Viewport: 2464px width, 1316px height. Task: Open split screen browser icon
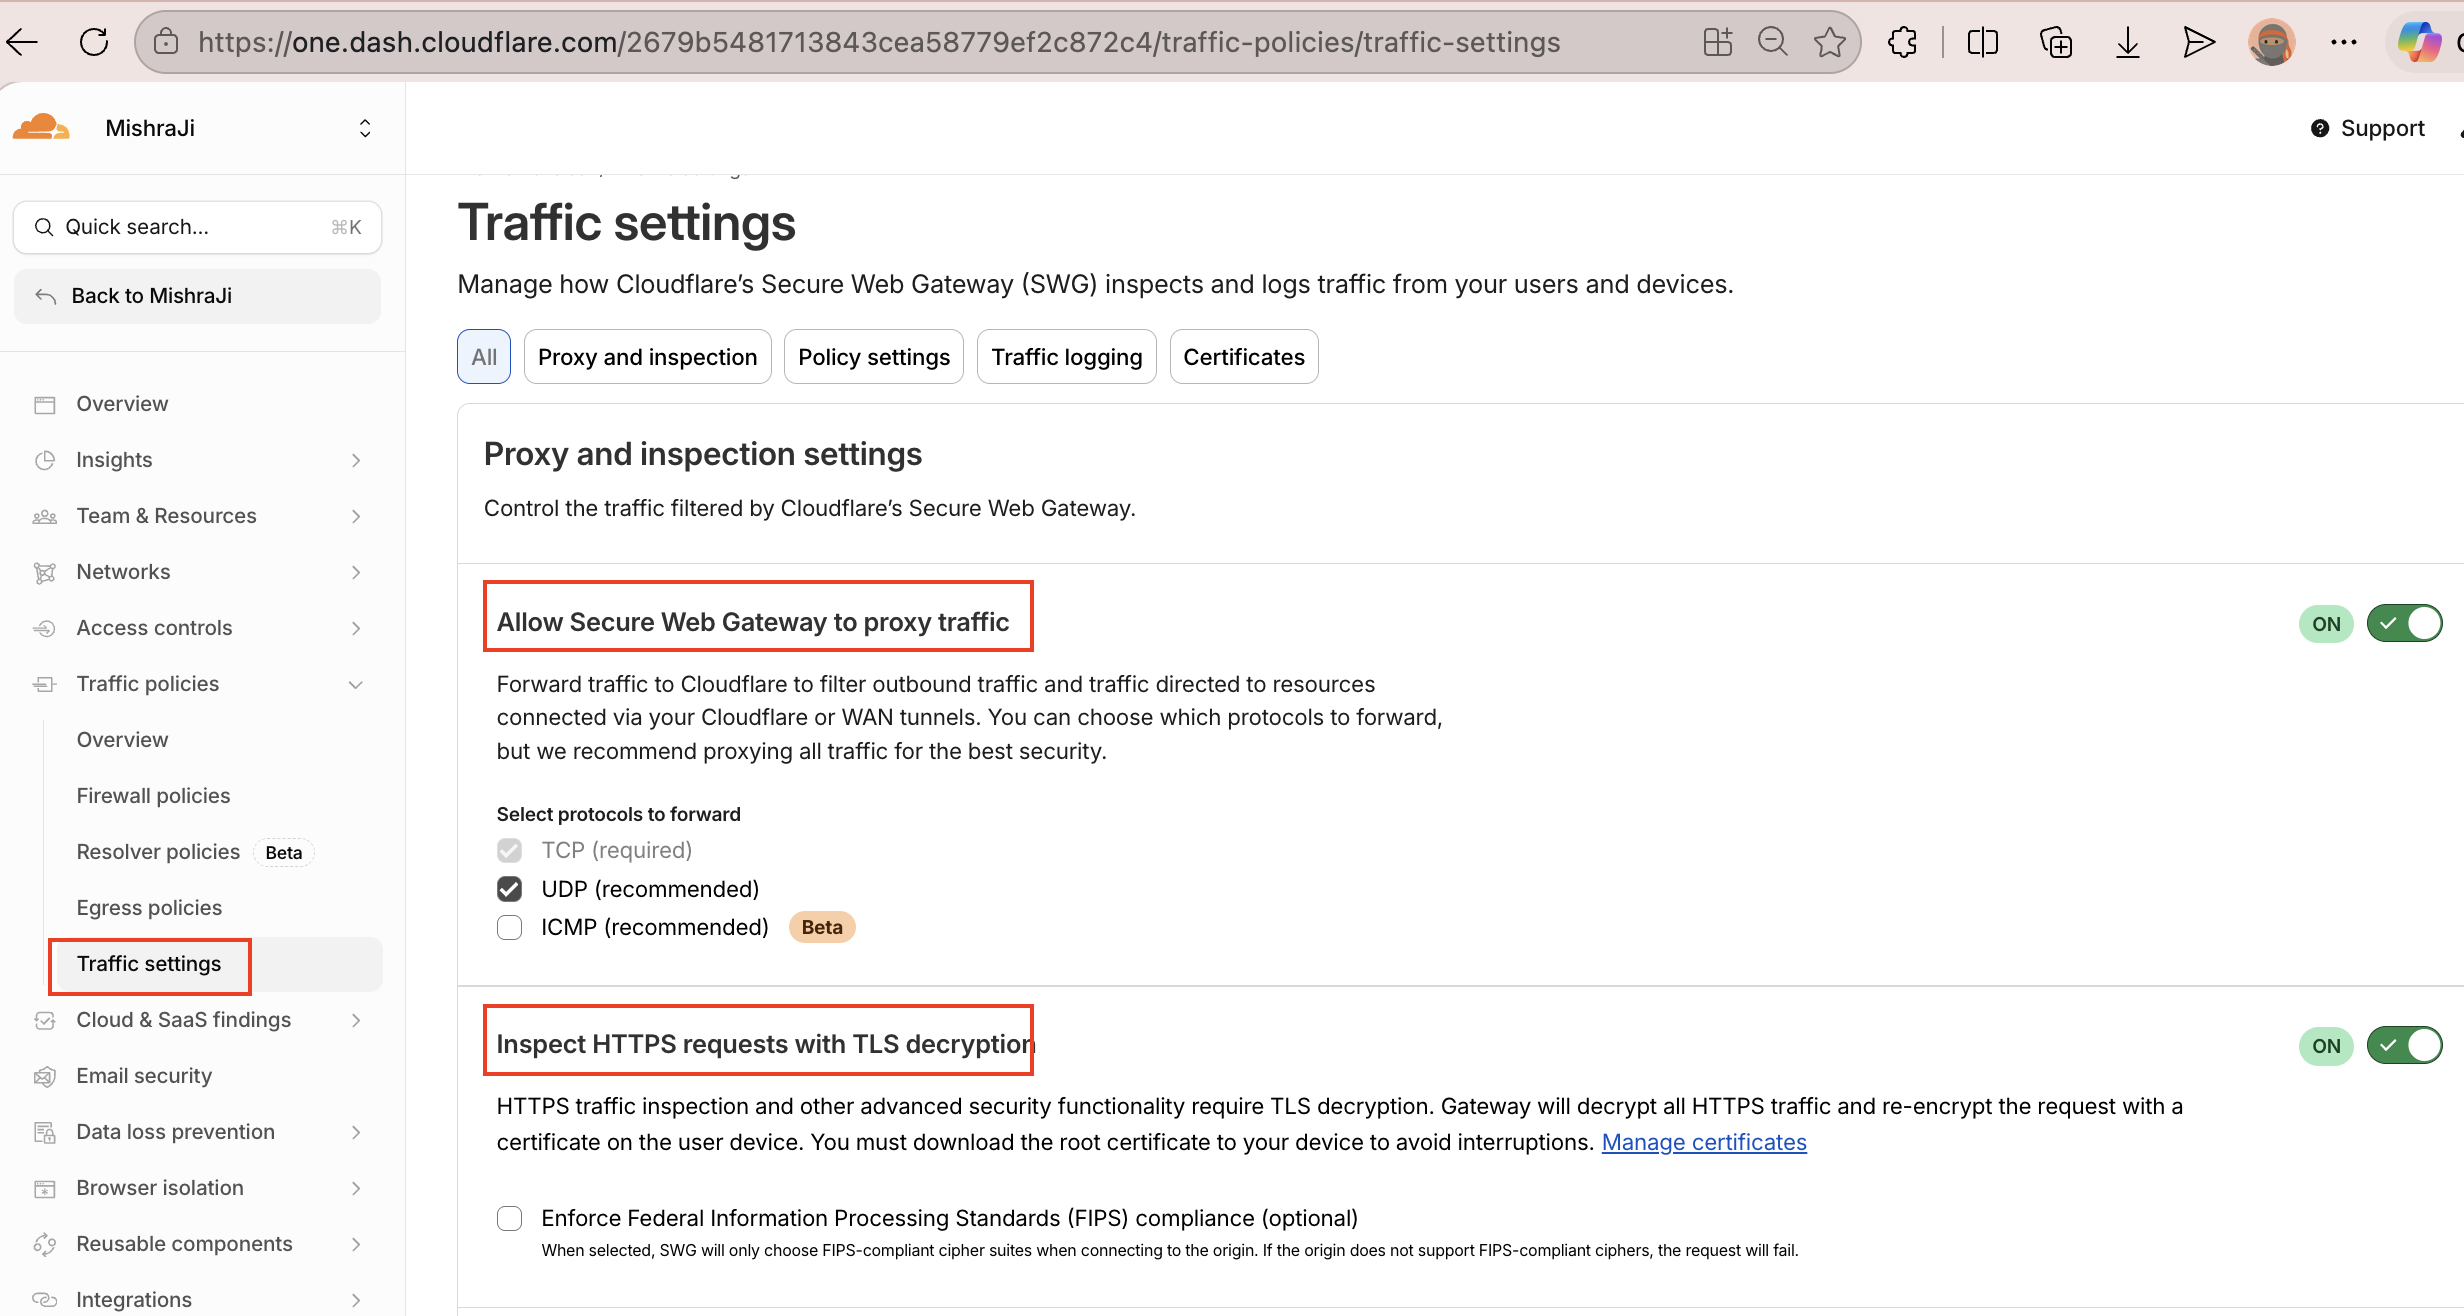coord(1982,42)
